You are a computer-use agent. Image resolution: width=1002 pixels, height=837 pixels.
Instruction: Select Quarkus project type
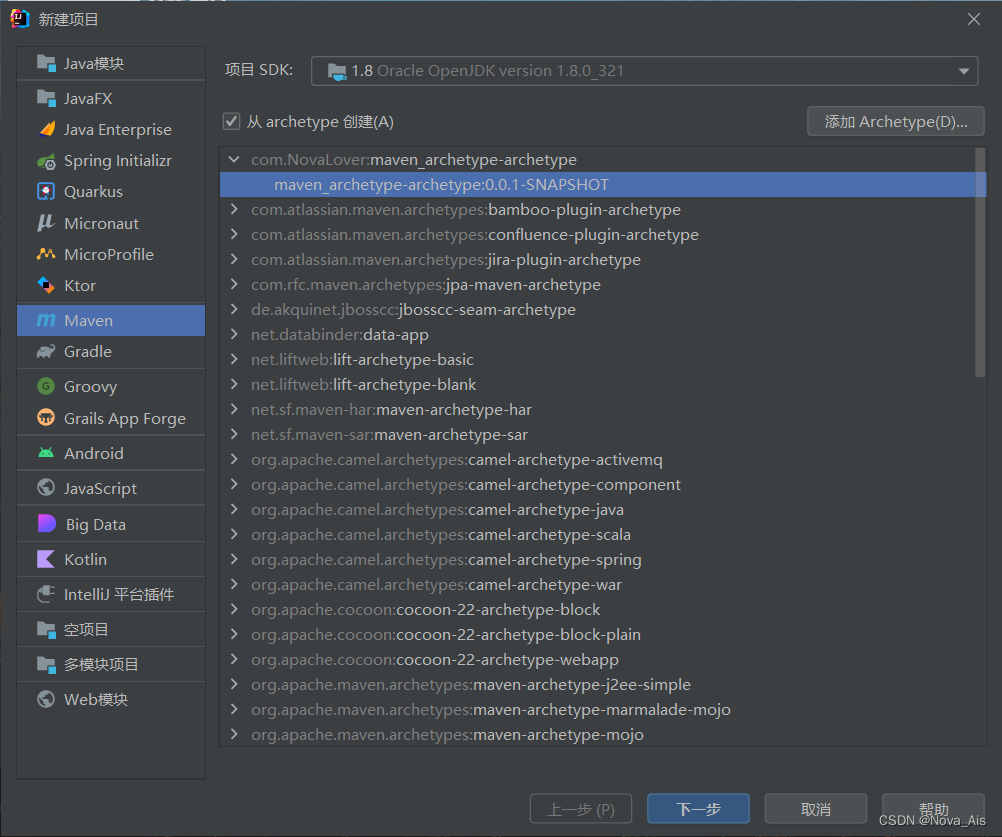111,192
